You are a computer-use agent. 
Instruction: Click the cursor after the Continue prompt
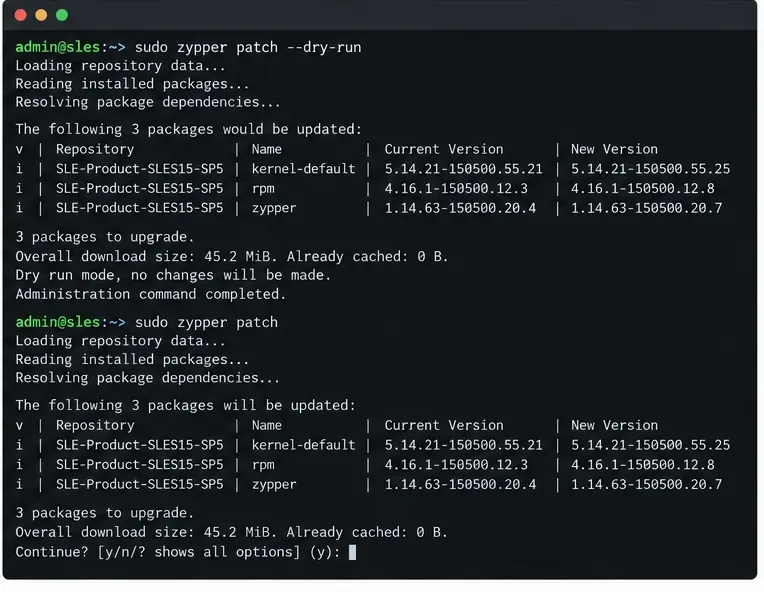click(x=353, y=552)
